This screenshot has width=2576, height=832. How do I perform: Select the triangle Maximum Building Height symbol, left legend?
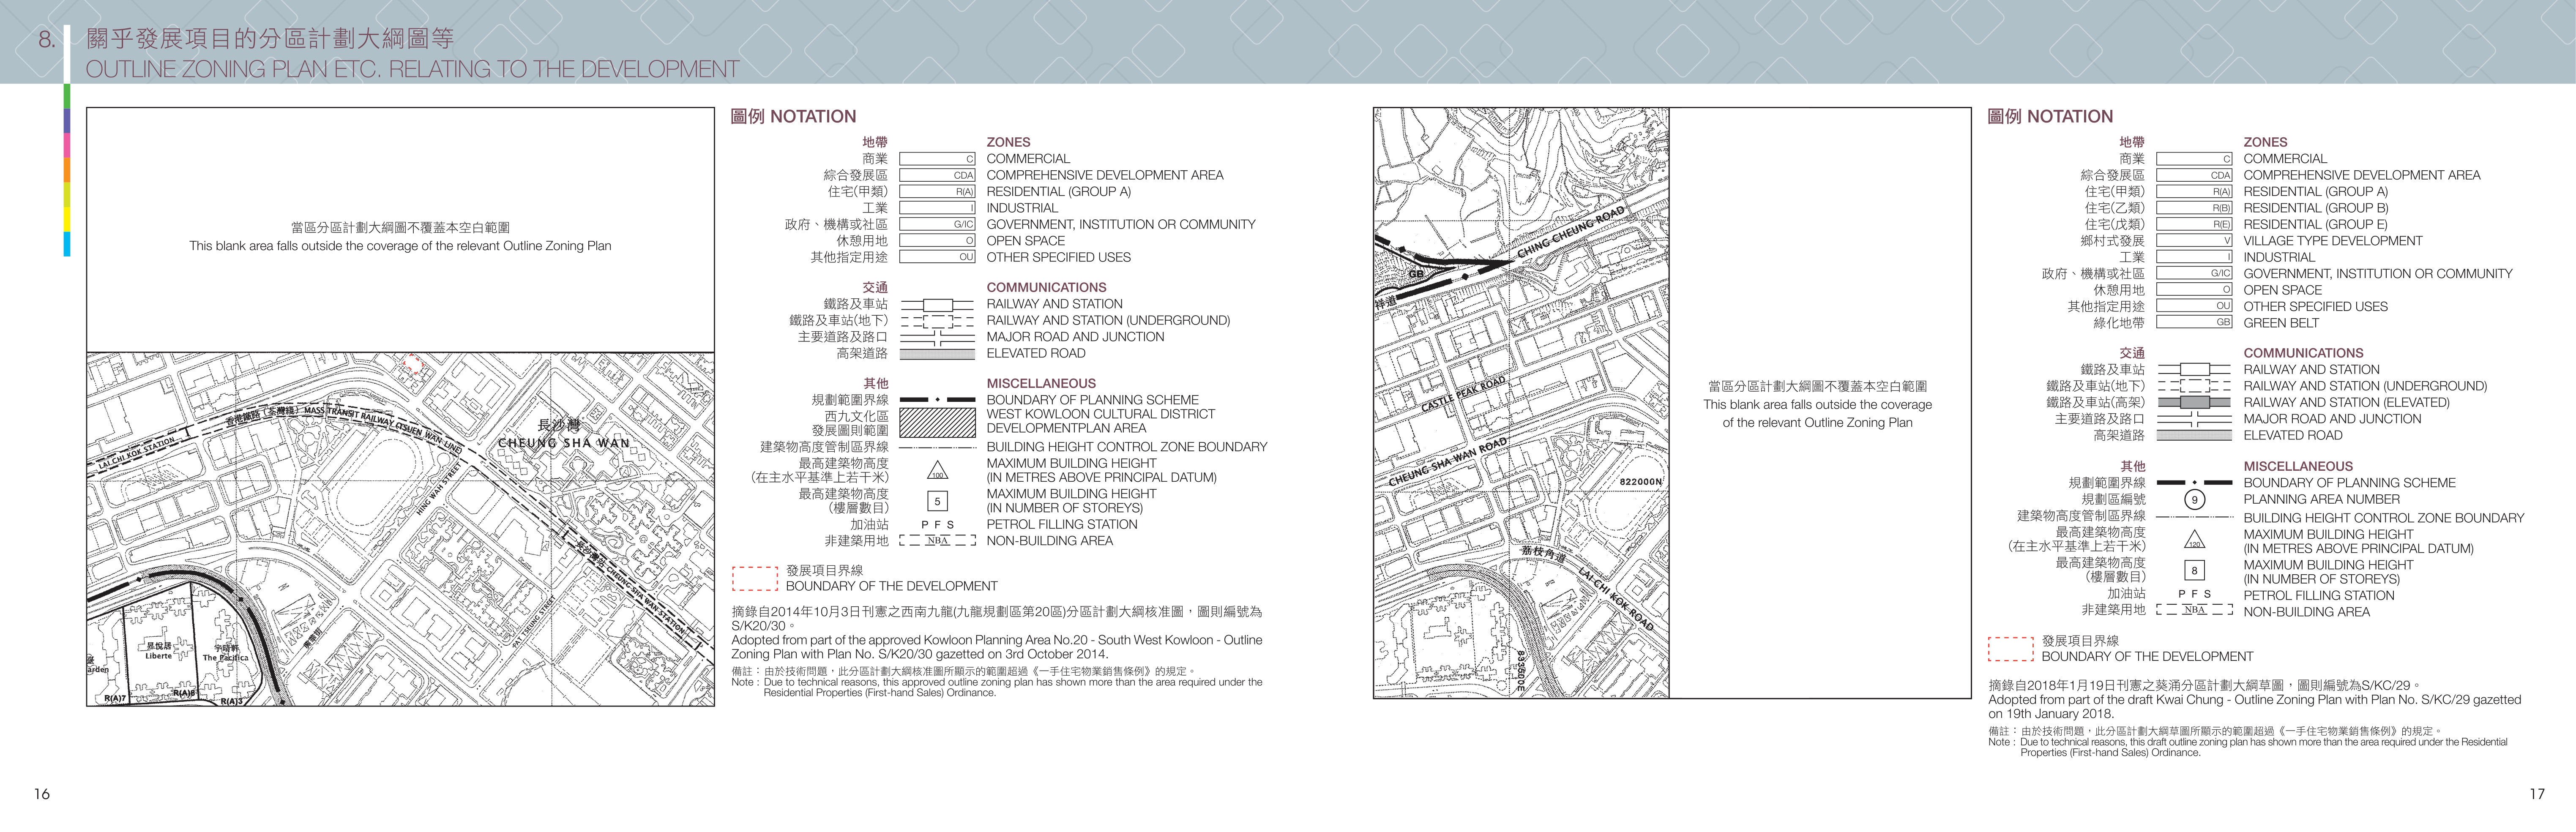click(937, 470)
